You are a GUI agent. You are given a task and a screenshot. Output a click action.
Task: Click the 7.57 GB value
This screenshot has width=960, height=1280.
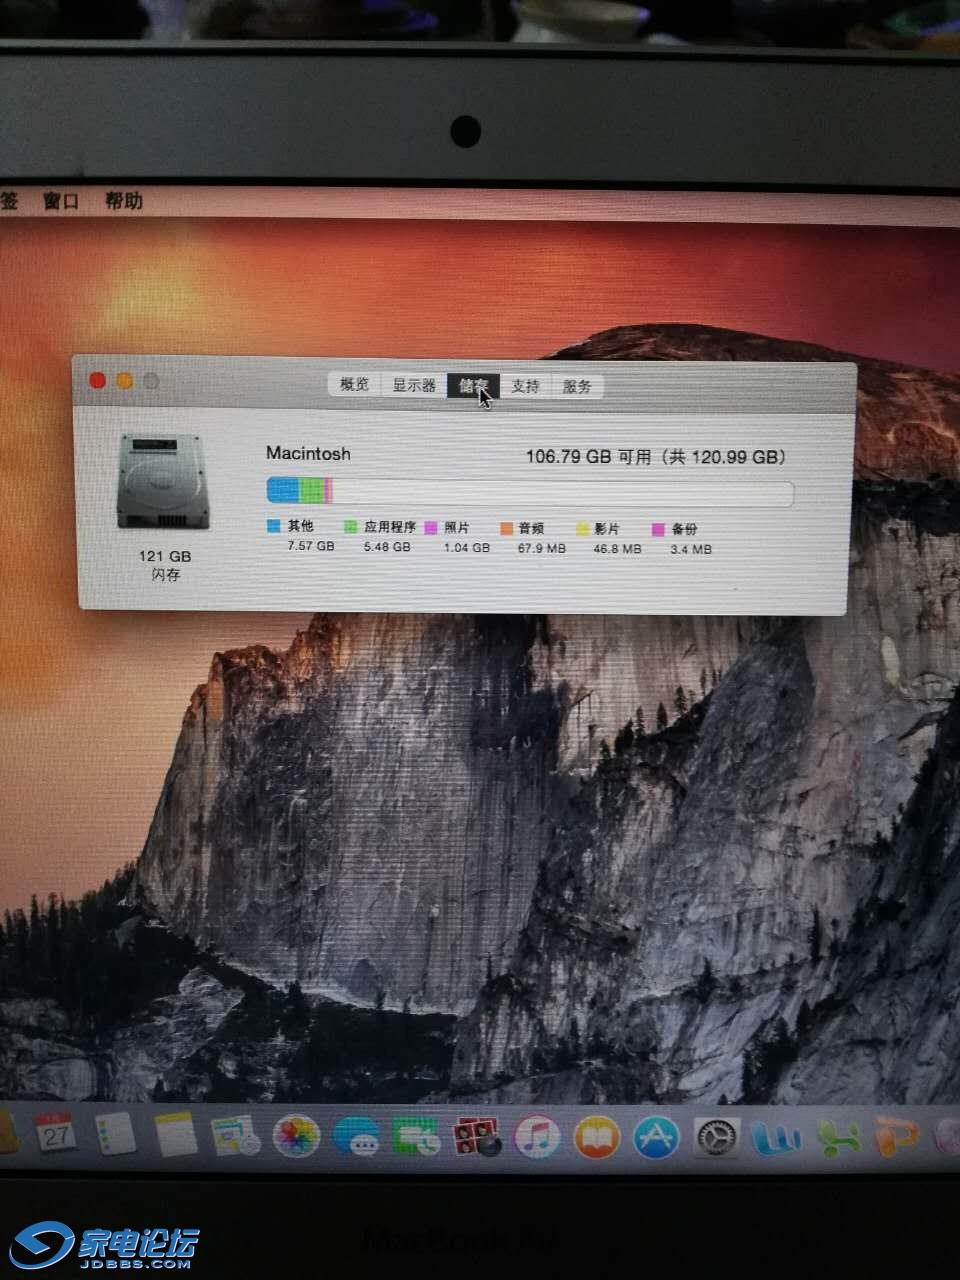click(311, 546)
